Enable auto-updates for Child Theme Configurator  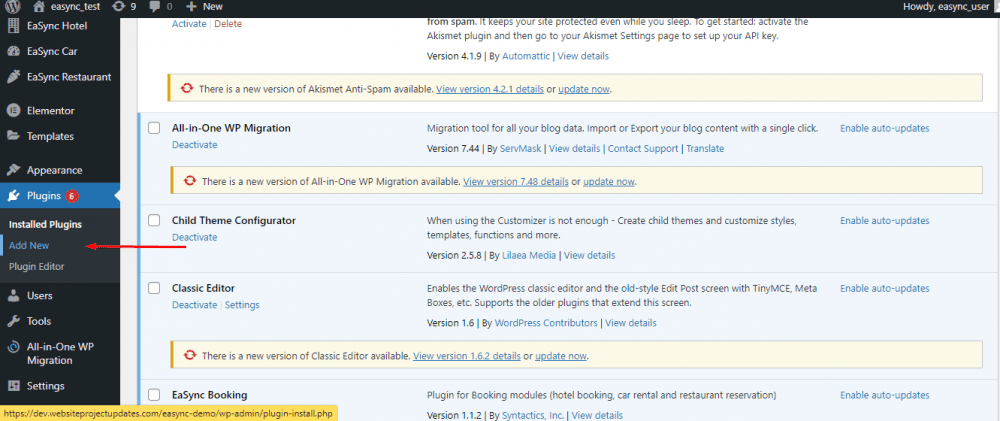tap(884, 221)
